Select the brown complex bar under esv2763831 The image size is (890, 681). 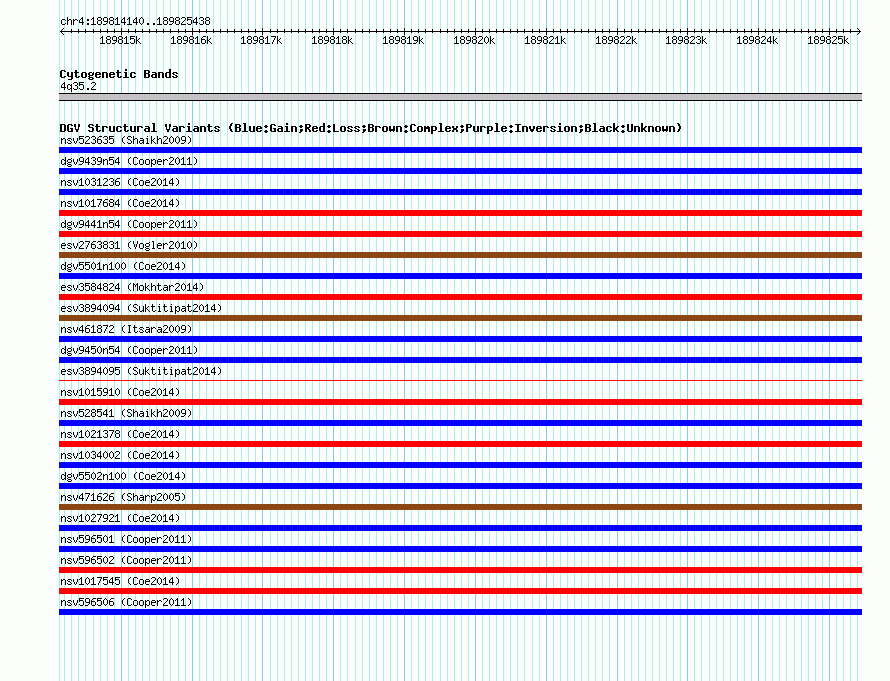tap(460, 255)
